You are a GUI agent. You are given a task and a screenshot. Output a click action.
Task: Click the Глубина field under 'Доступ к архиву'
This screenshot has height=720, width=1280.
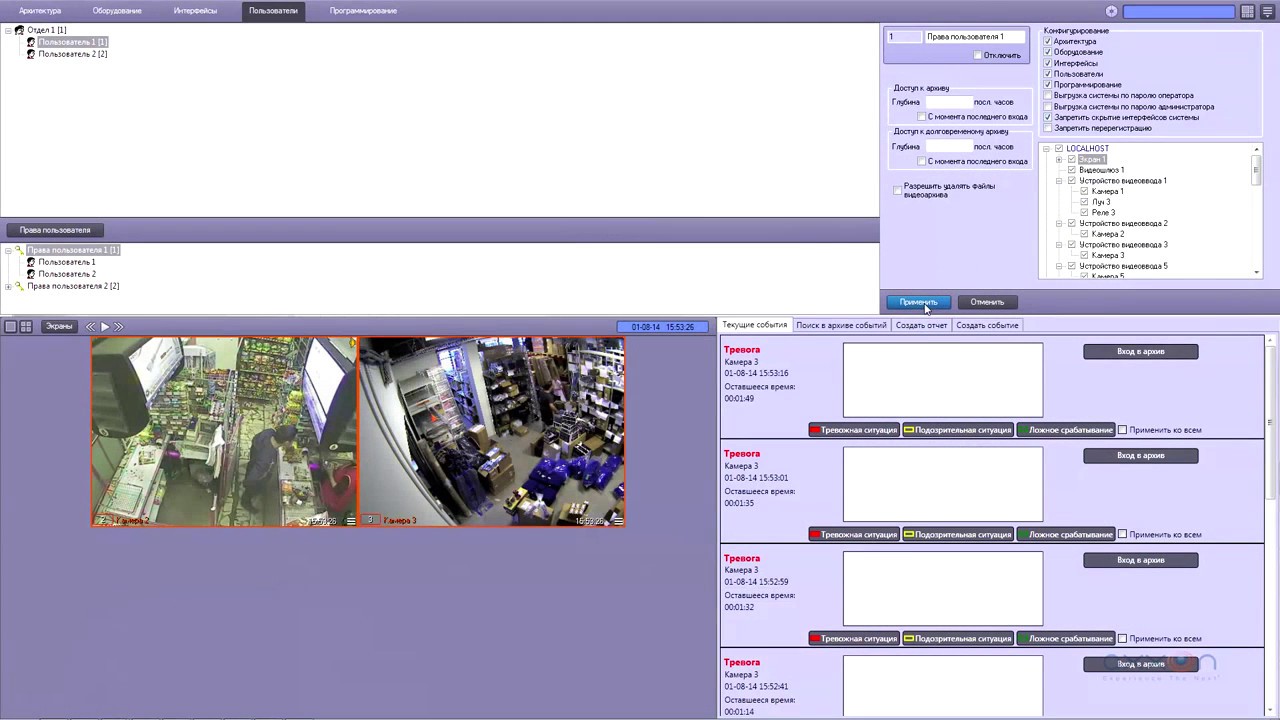point(948,102)
